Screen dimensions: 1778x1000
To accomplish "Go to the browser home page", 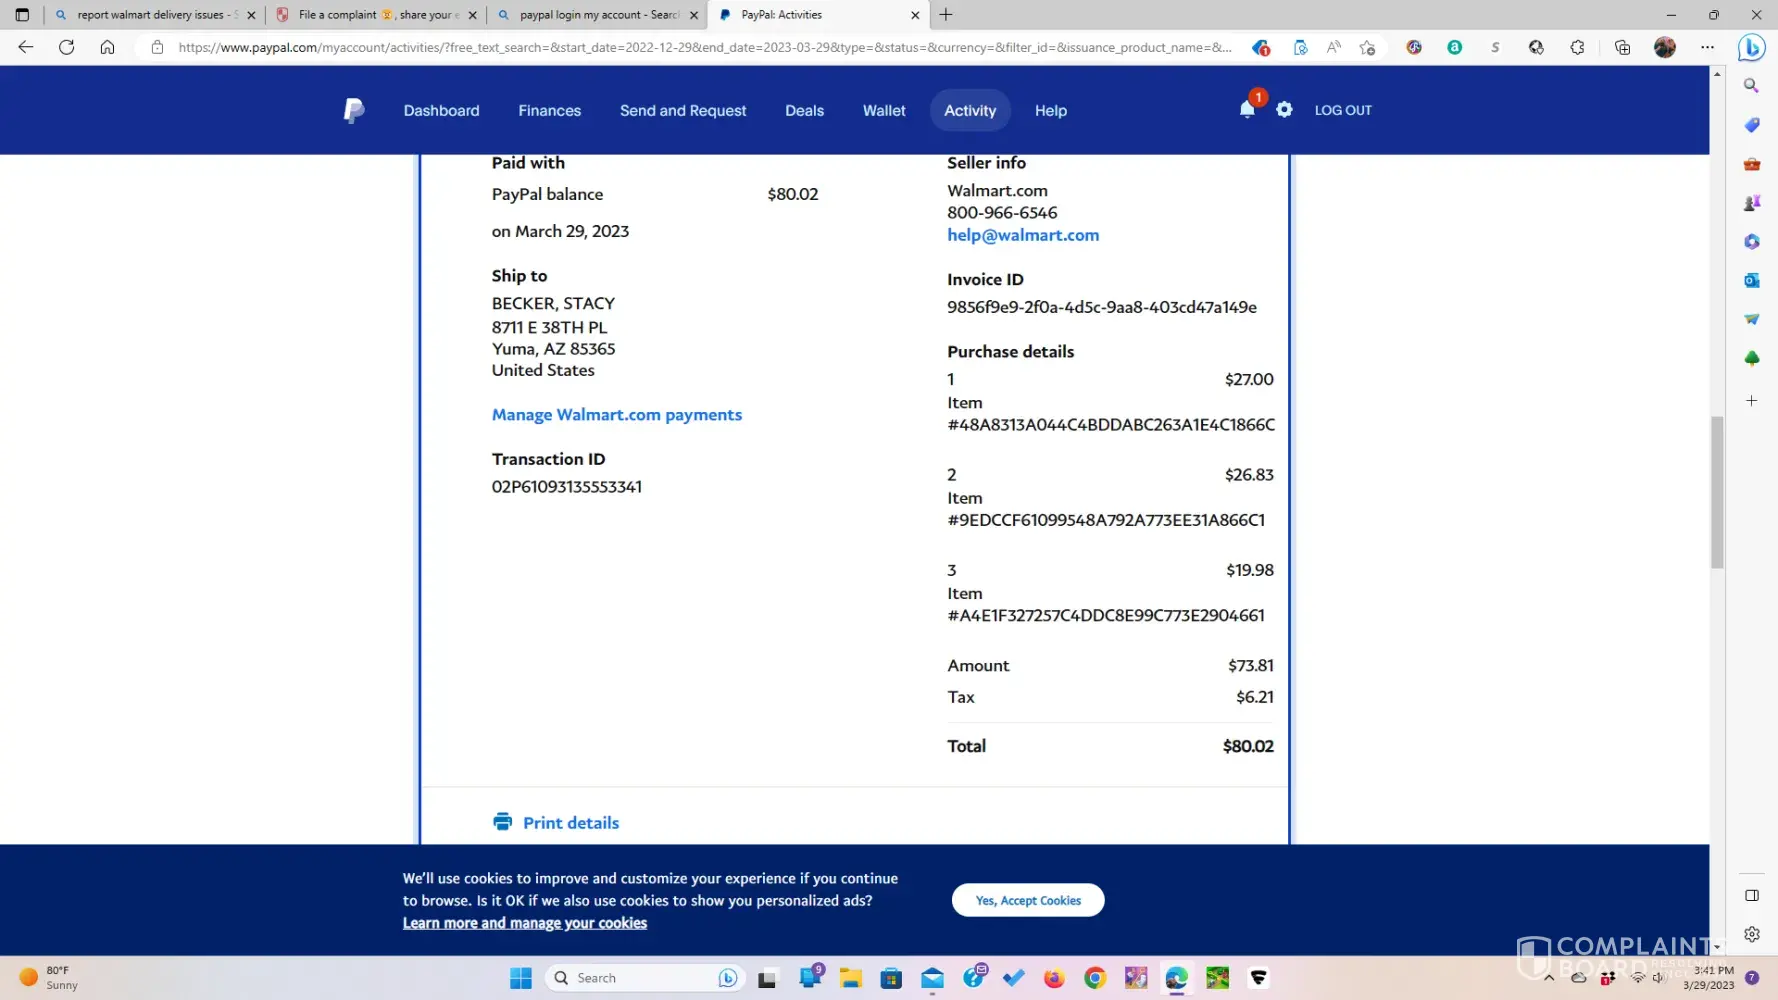I will 107,47.
